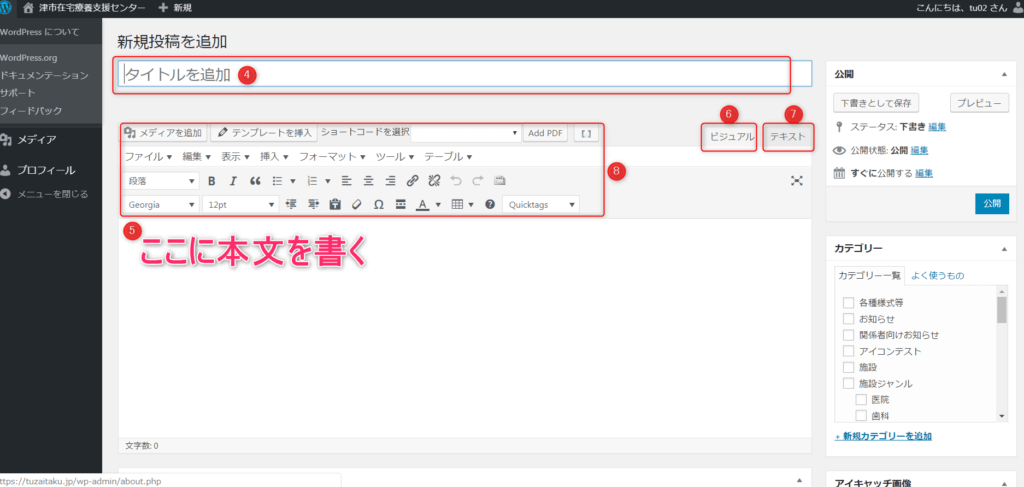Check the お知らせ category checkbox
This screenshot has height=487, width=1024.
pyautogui.click(x=848, y=318)
